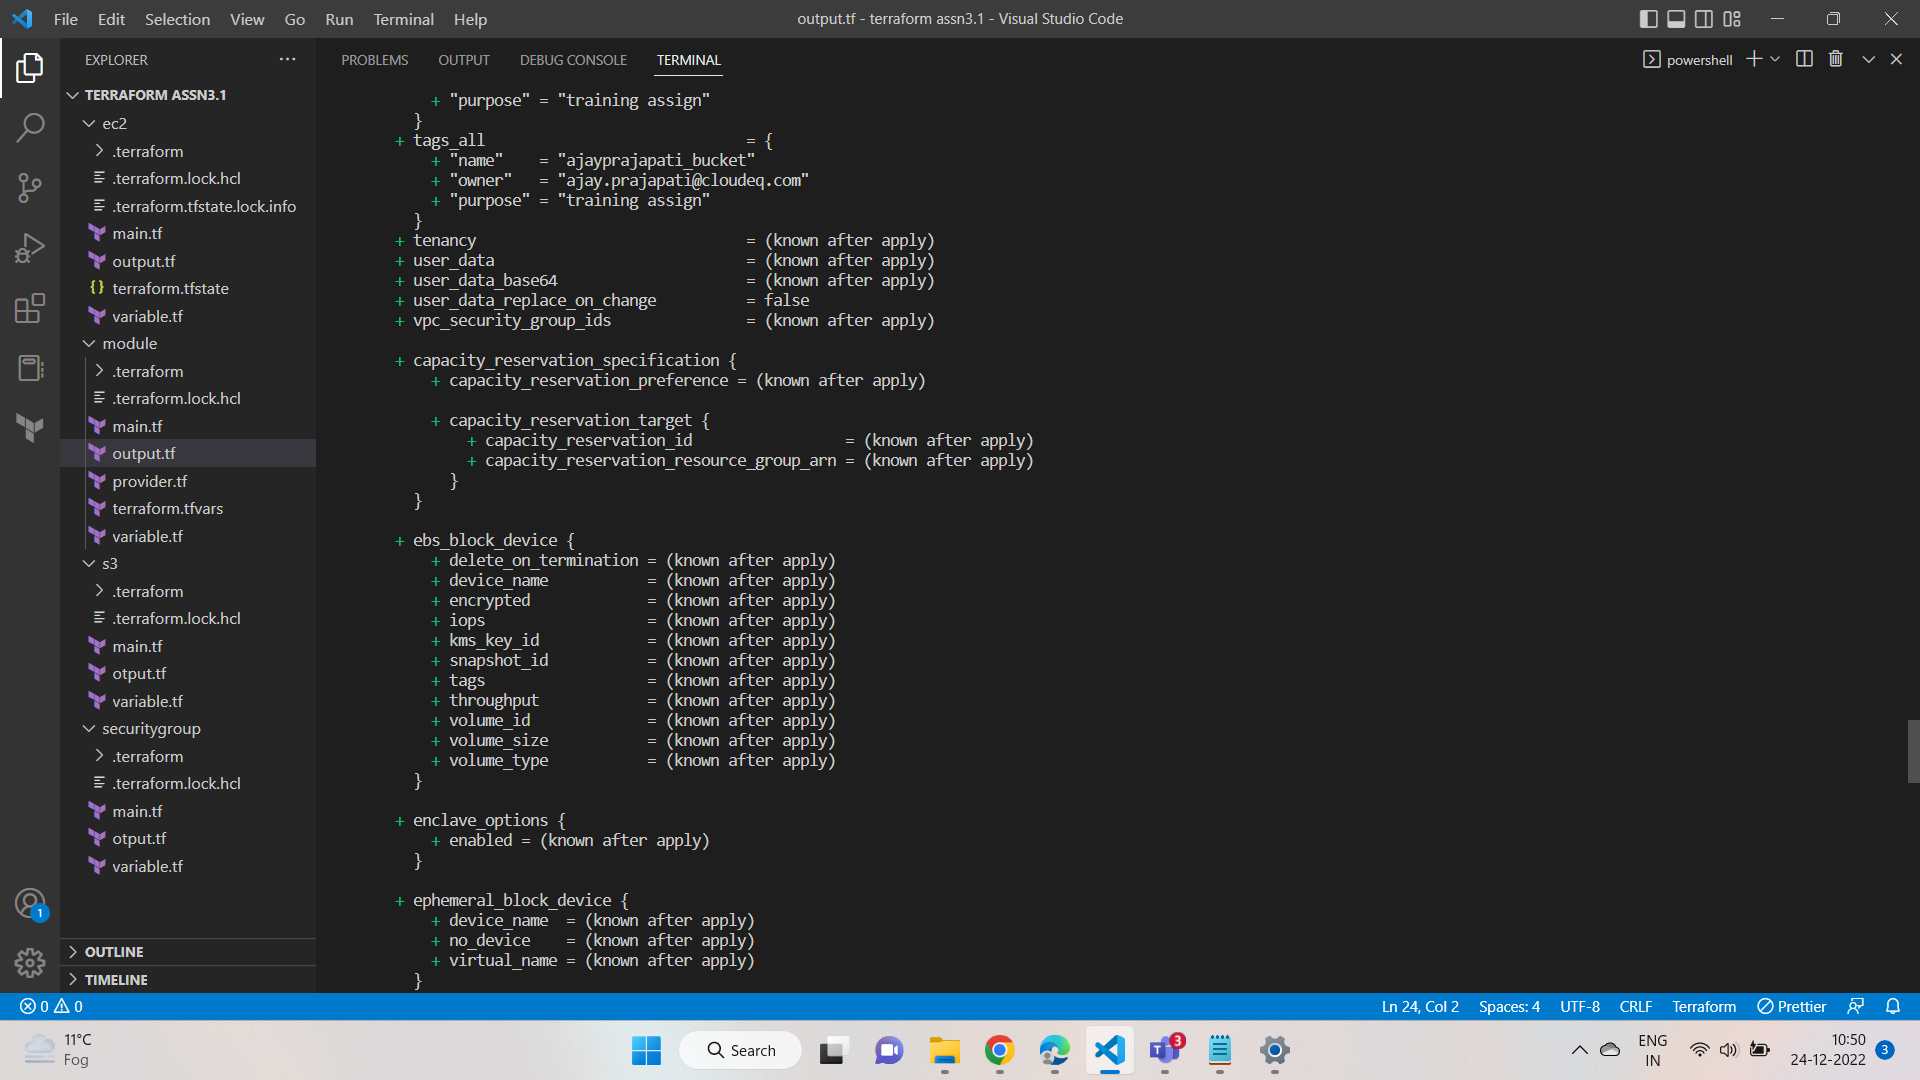Viewport: 1920px width, 1080px height.
Task: Kill terminal with the trash icon
Action: (x=1836, y=59)
